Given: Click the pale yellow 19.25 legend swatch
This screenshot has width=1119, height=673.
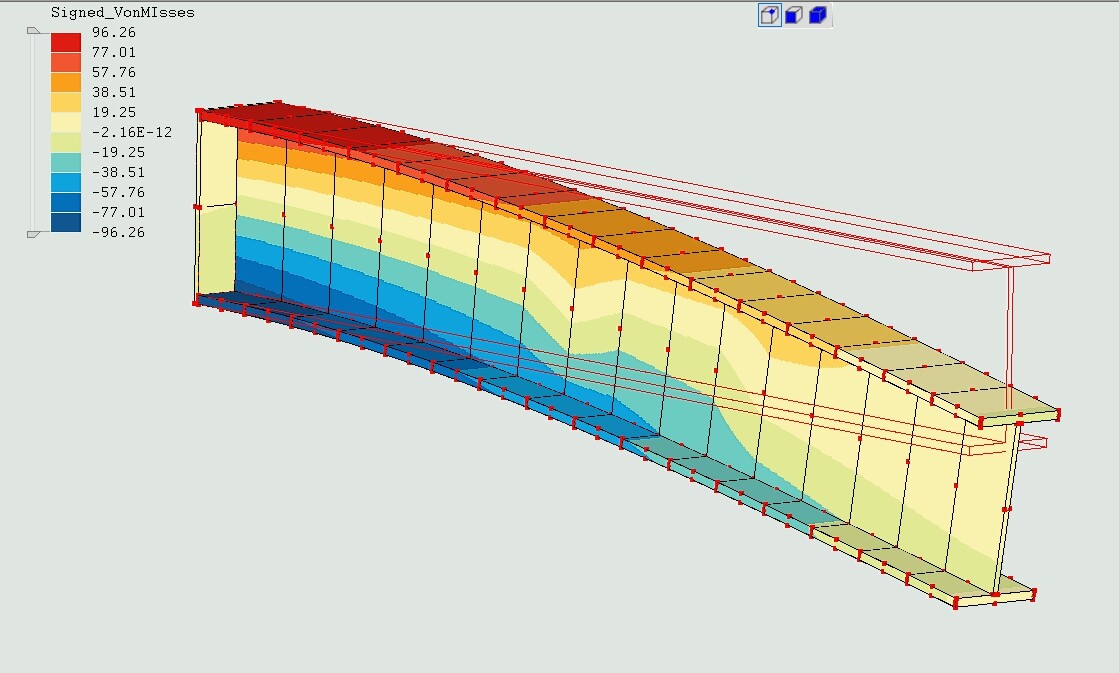Looking at the screenshot, I should (66, 122).
